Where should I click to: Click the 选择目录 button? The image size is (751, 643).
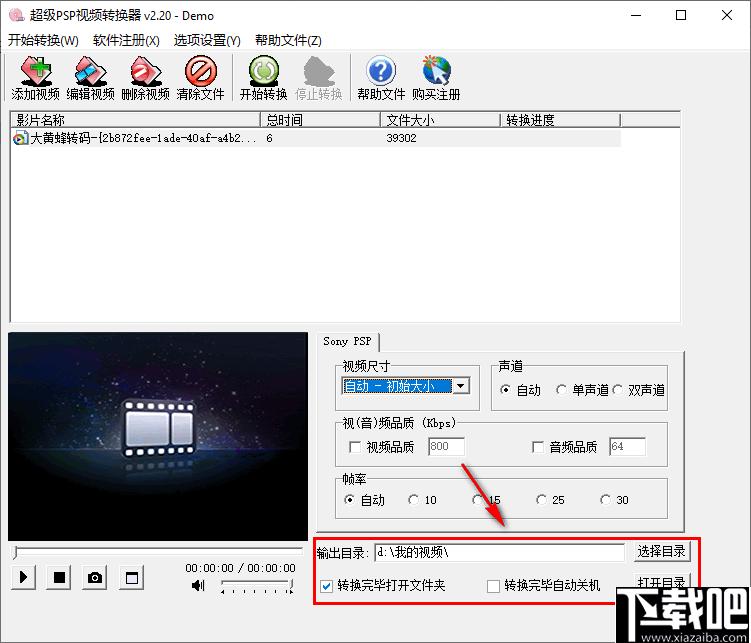coord(661,552)
